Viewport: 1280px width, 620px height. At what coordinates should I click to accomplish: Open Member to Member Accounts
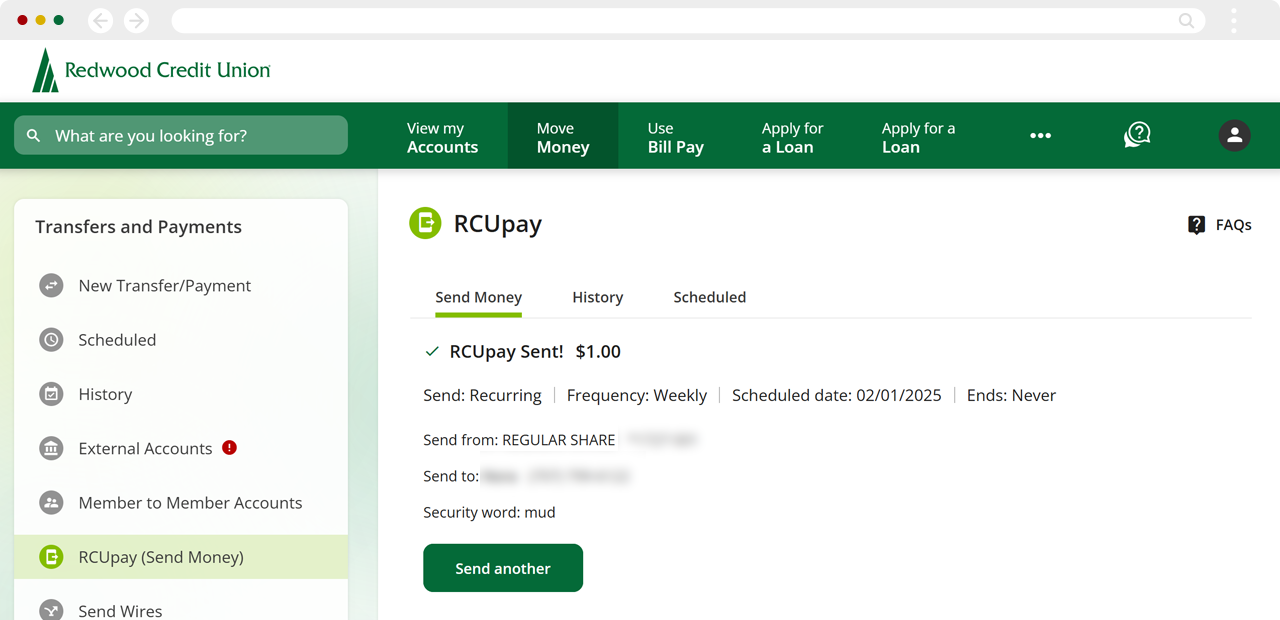(x=181, y=503)
